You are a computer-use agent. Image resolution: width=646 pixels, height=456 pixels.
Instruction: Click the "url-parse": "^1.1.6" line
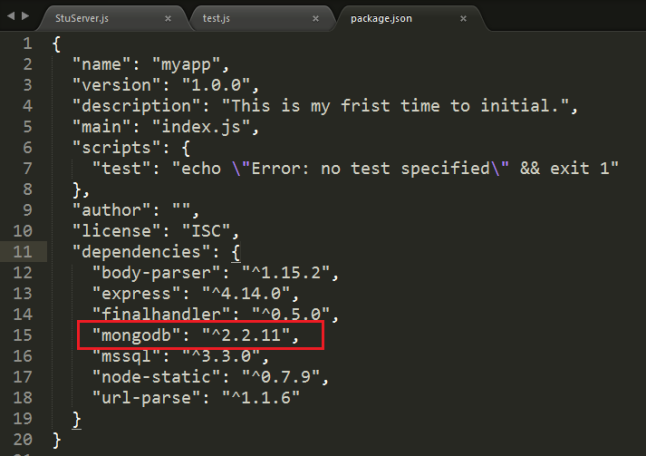coord(196,398)
